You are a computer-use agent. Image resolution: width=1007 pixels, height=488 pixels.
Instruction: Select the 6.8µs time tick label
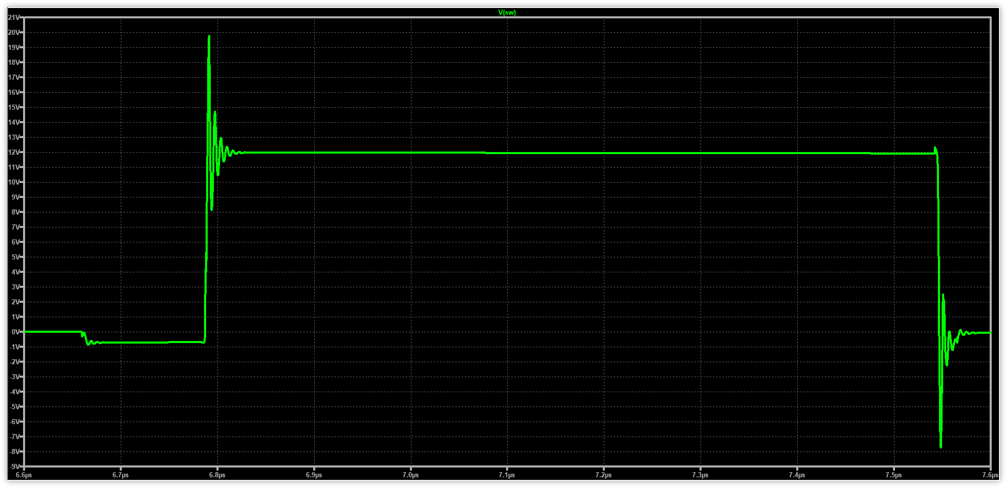point(217,475)
